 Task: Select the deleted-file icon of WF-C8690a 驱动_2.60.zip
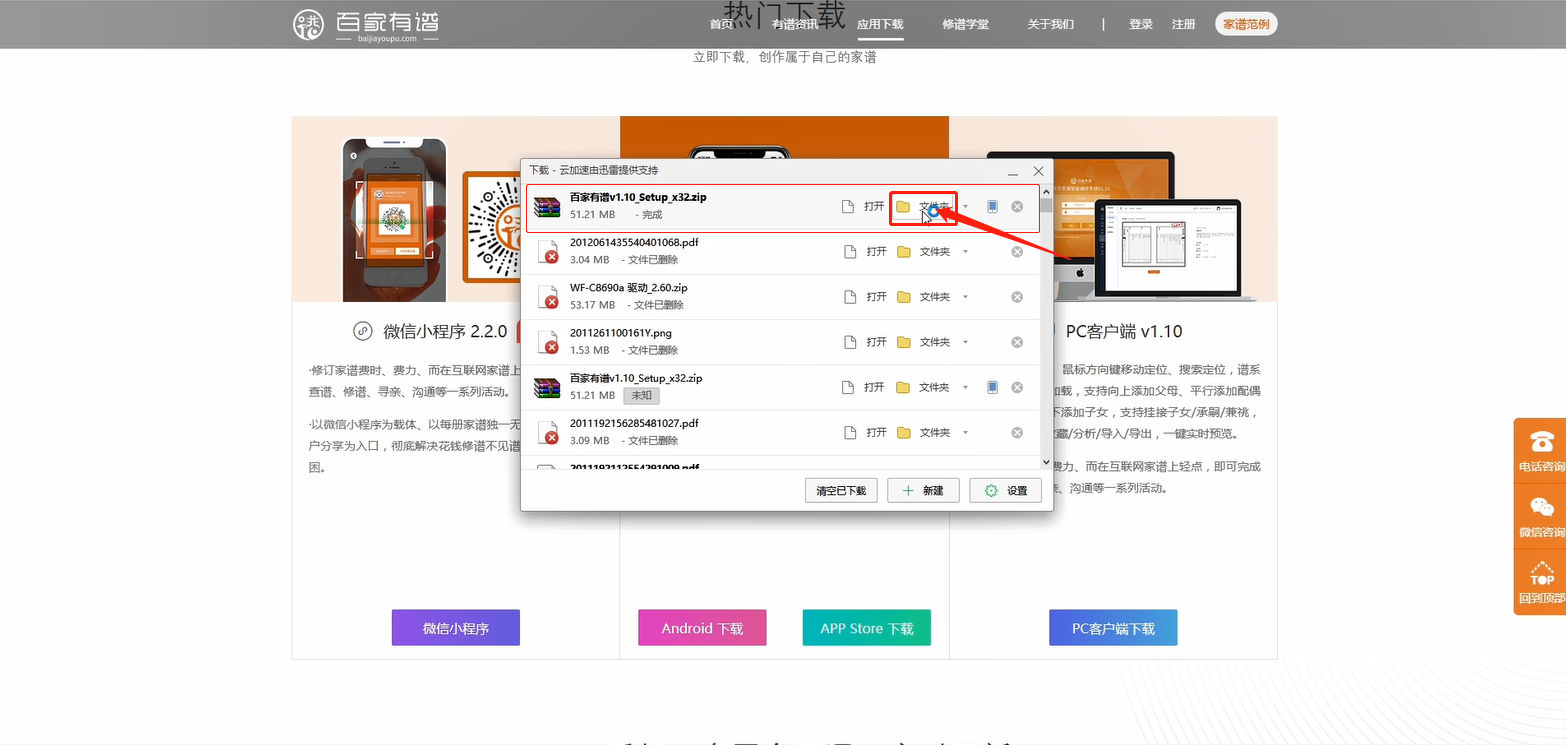pyautogui.click(x=548, y=297)
